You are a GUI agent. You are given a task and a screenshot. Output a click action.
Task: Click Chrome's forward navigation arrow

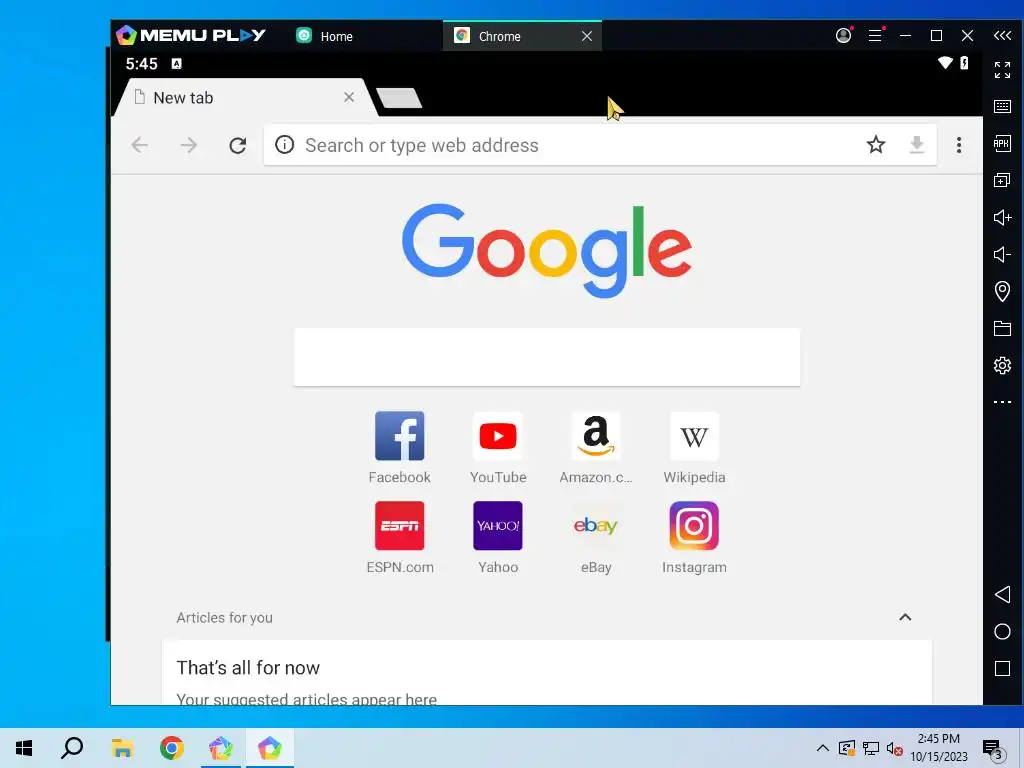pos(188,145)
